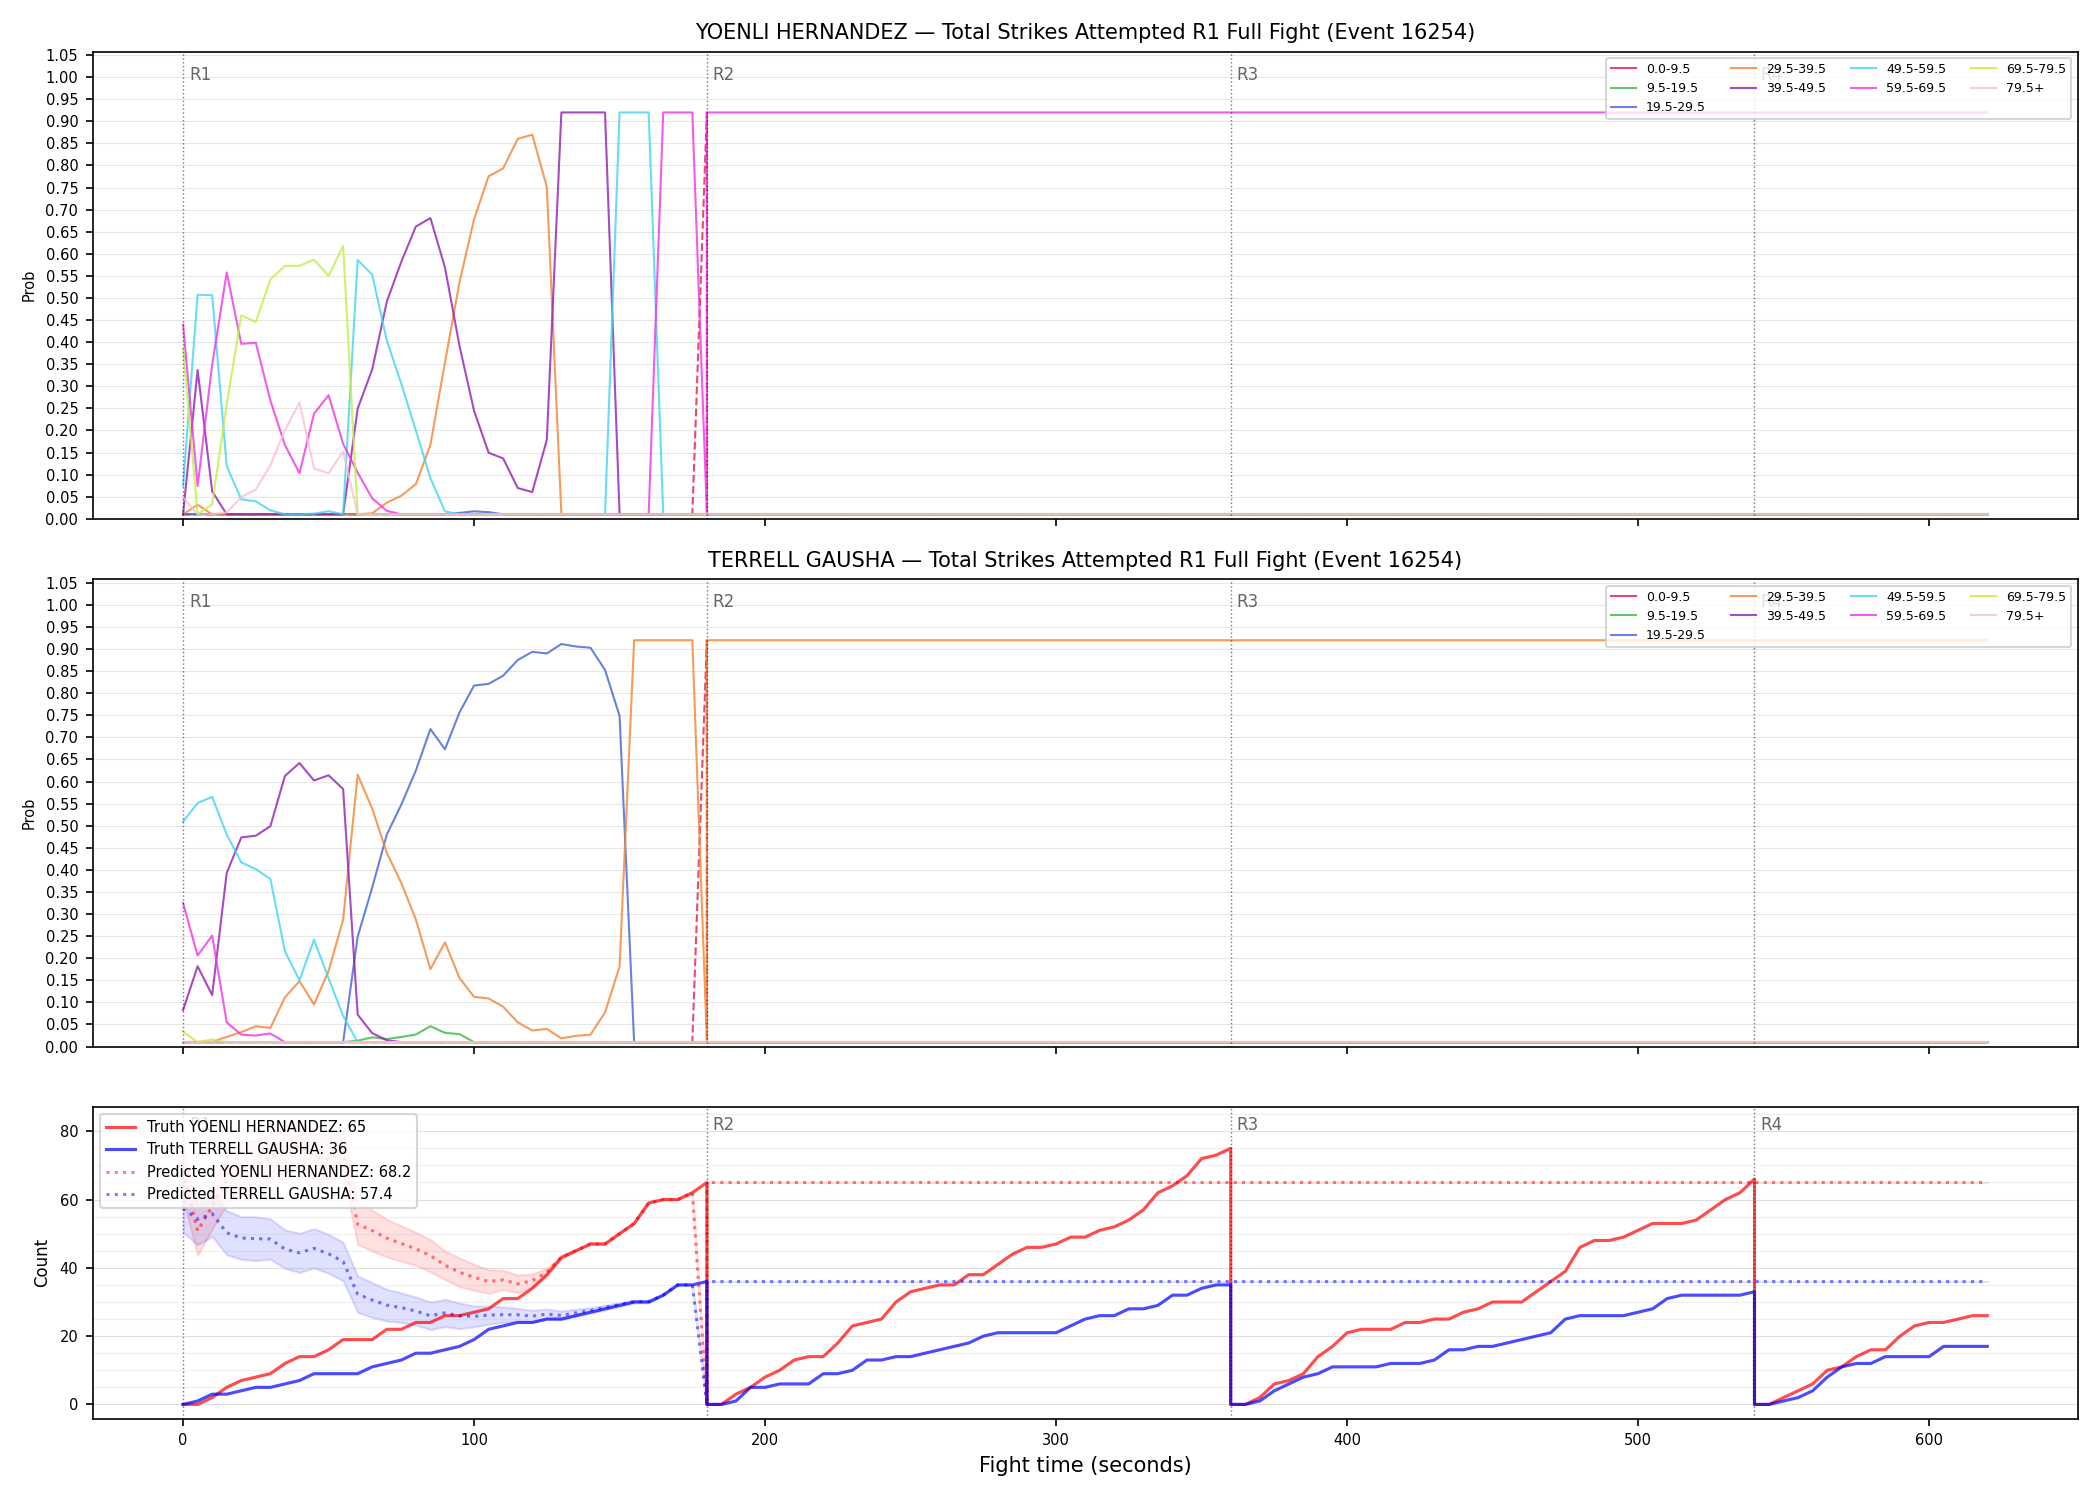Click the R3 round marker in Count chart
This screenshot has width=2100, height=1500.
coord(1247,1124)
